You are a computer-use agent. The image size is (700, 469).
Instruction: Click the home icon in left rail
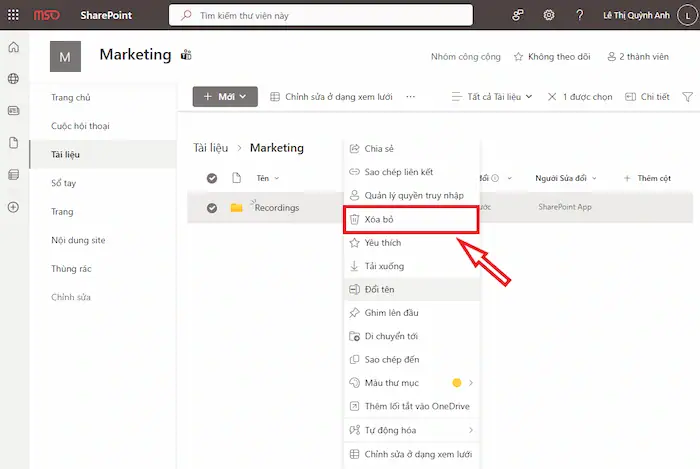point(13,47)
